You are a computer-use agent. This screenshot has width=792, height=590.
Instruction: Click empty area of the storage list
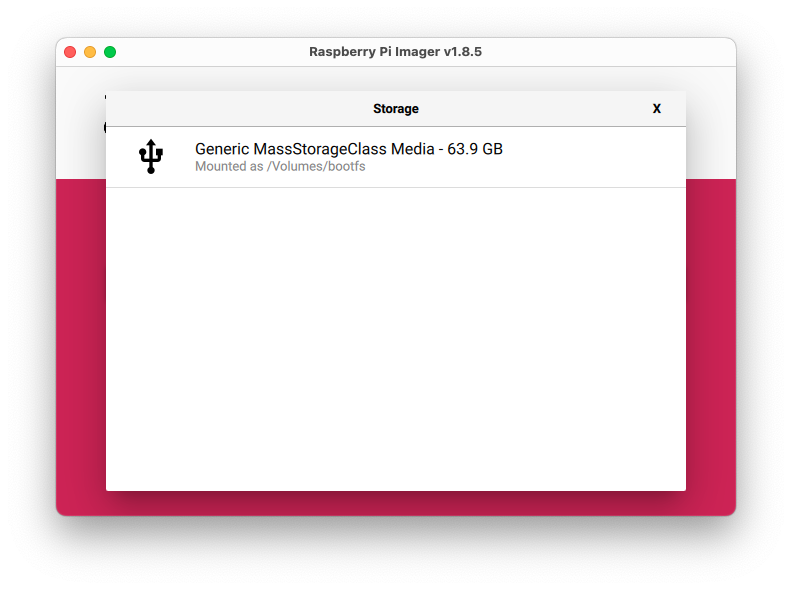point(395,340)
